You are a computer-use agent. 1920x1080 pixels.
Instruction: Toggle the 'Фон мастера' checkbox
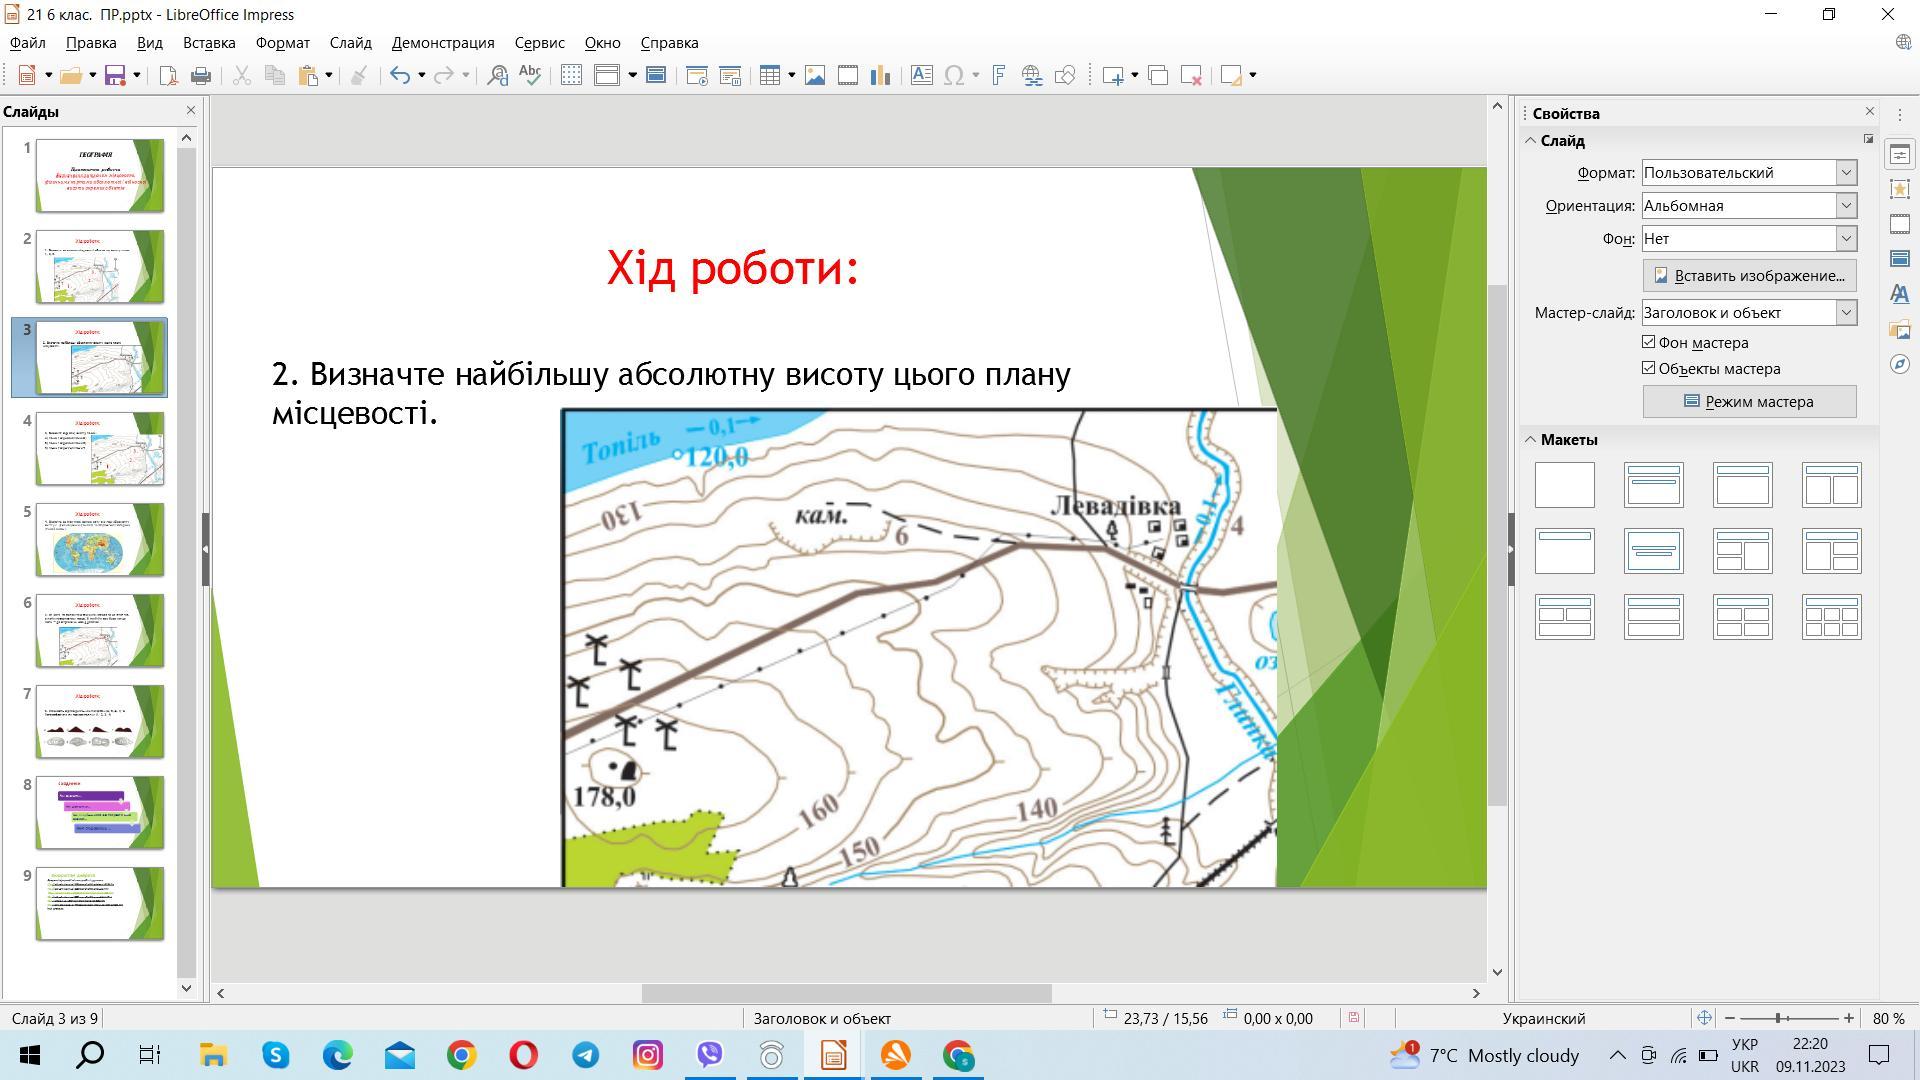[x=1649, y=342]
